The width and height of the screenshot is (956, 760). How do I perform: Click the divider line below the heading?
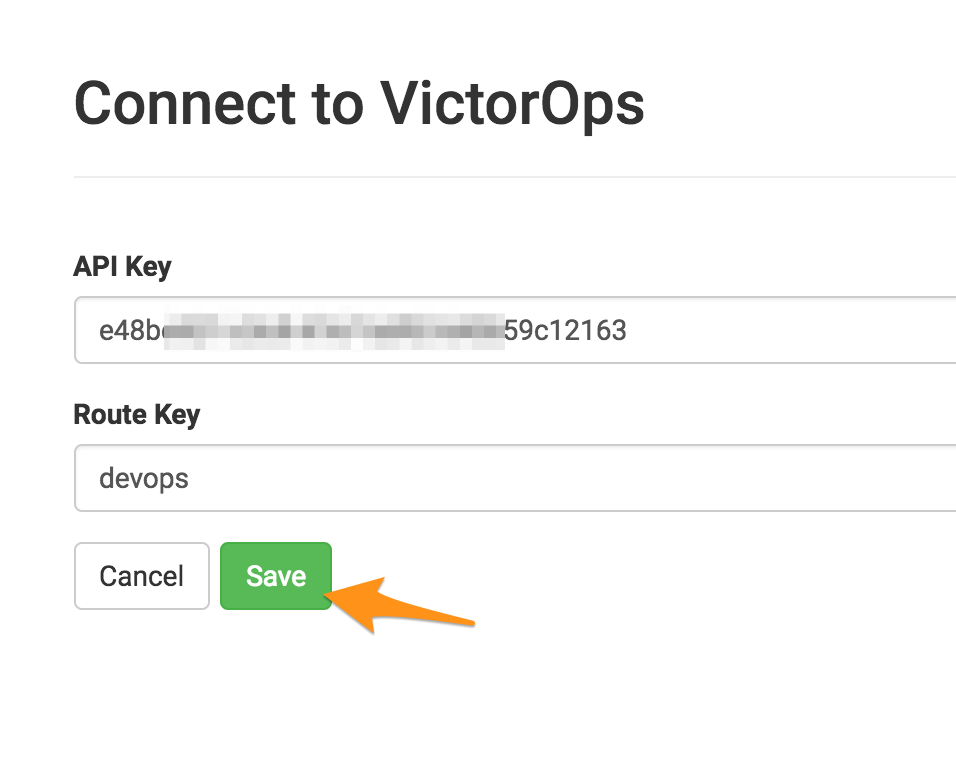pyautogui.click(x=500, y=175)
